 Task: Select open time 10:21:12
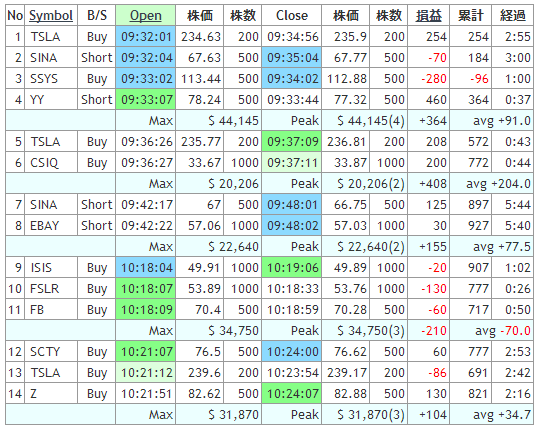(x=146, y=372)
